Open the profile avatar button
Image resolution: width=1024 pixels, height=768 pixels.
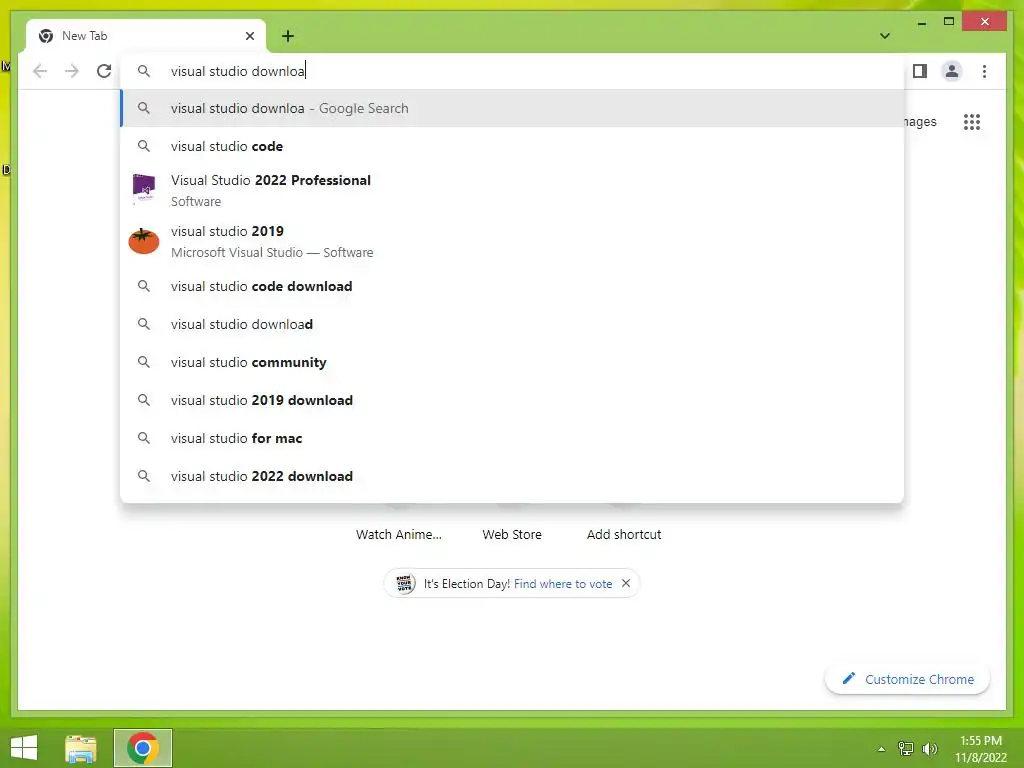(952, 71)
